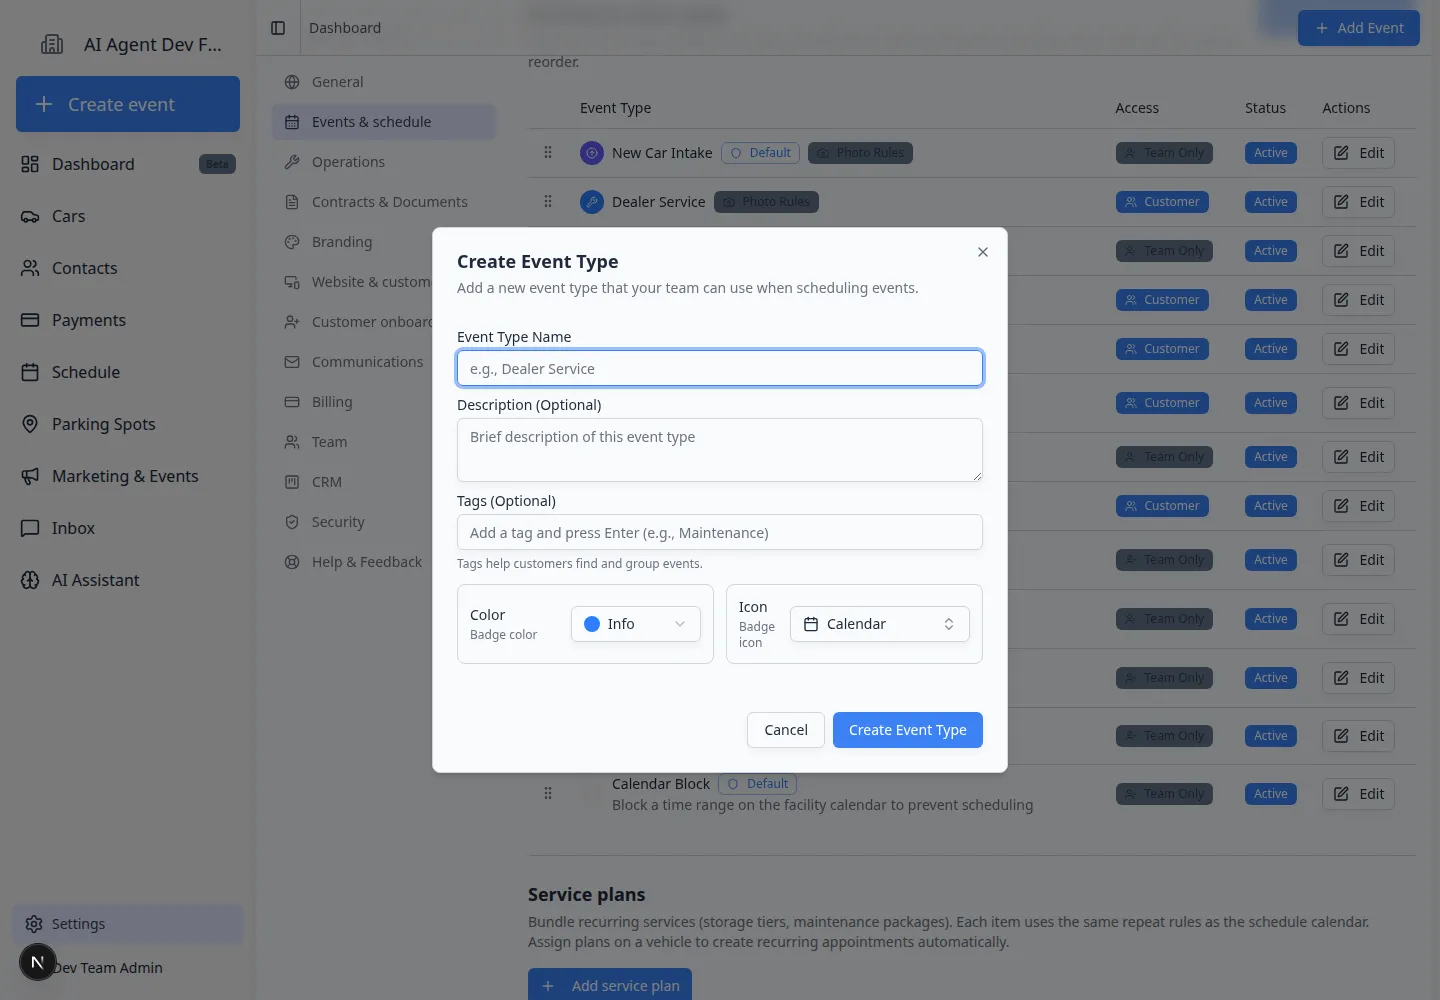
Task: Select Dashboard in main sidebar
Action: [128, 164]
